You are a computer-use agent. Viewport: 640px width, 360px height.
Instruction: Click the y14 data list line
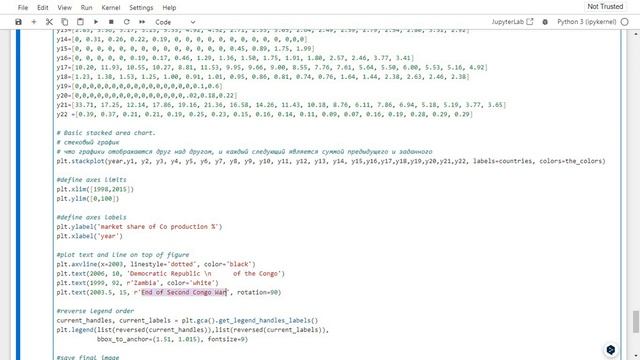pyautogui.click(x=182, y=39)
